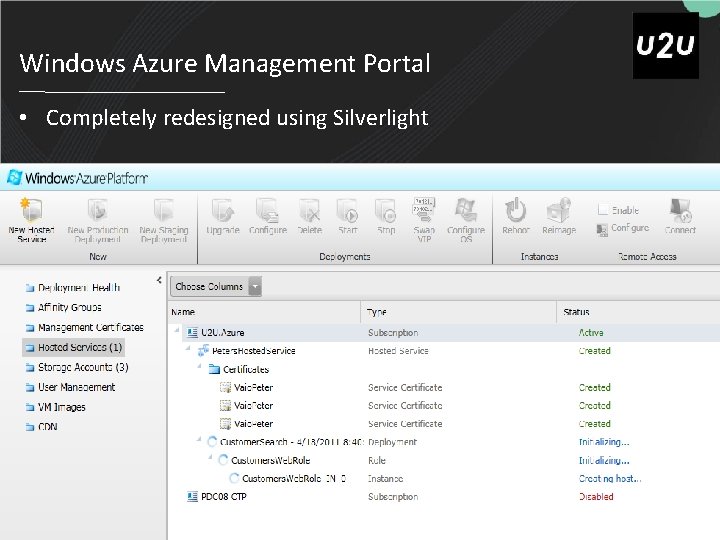Click the Upgrade deployment icon
This screenshot has height=540, width=720.
pyautogui.click(x=223, y=210)
